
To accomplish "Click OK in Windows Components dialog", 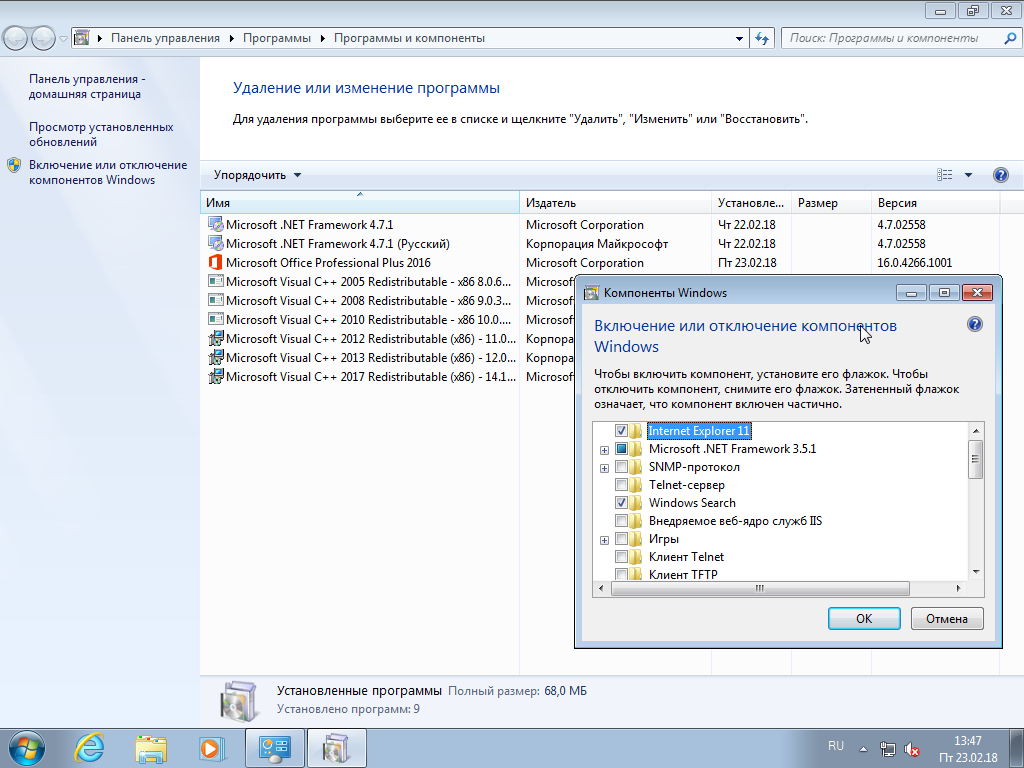I will click(864, 618).
